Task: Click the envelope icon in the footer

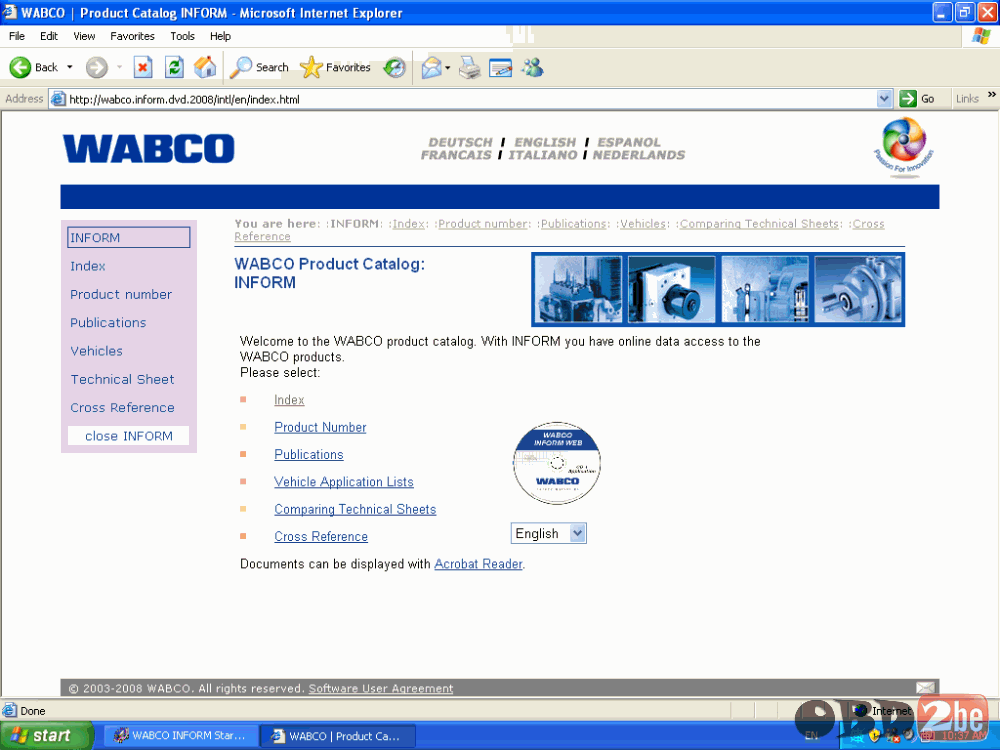Action: tap(925, 688)
